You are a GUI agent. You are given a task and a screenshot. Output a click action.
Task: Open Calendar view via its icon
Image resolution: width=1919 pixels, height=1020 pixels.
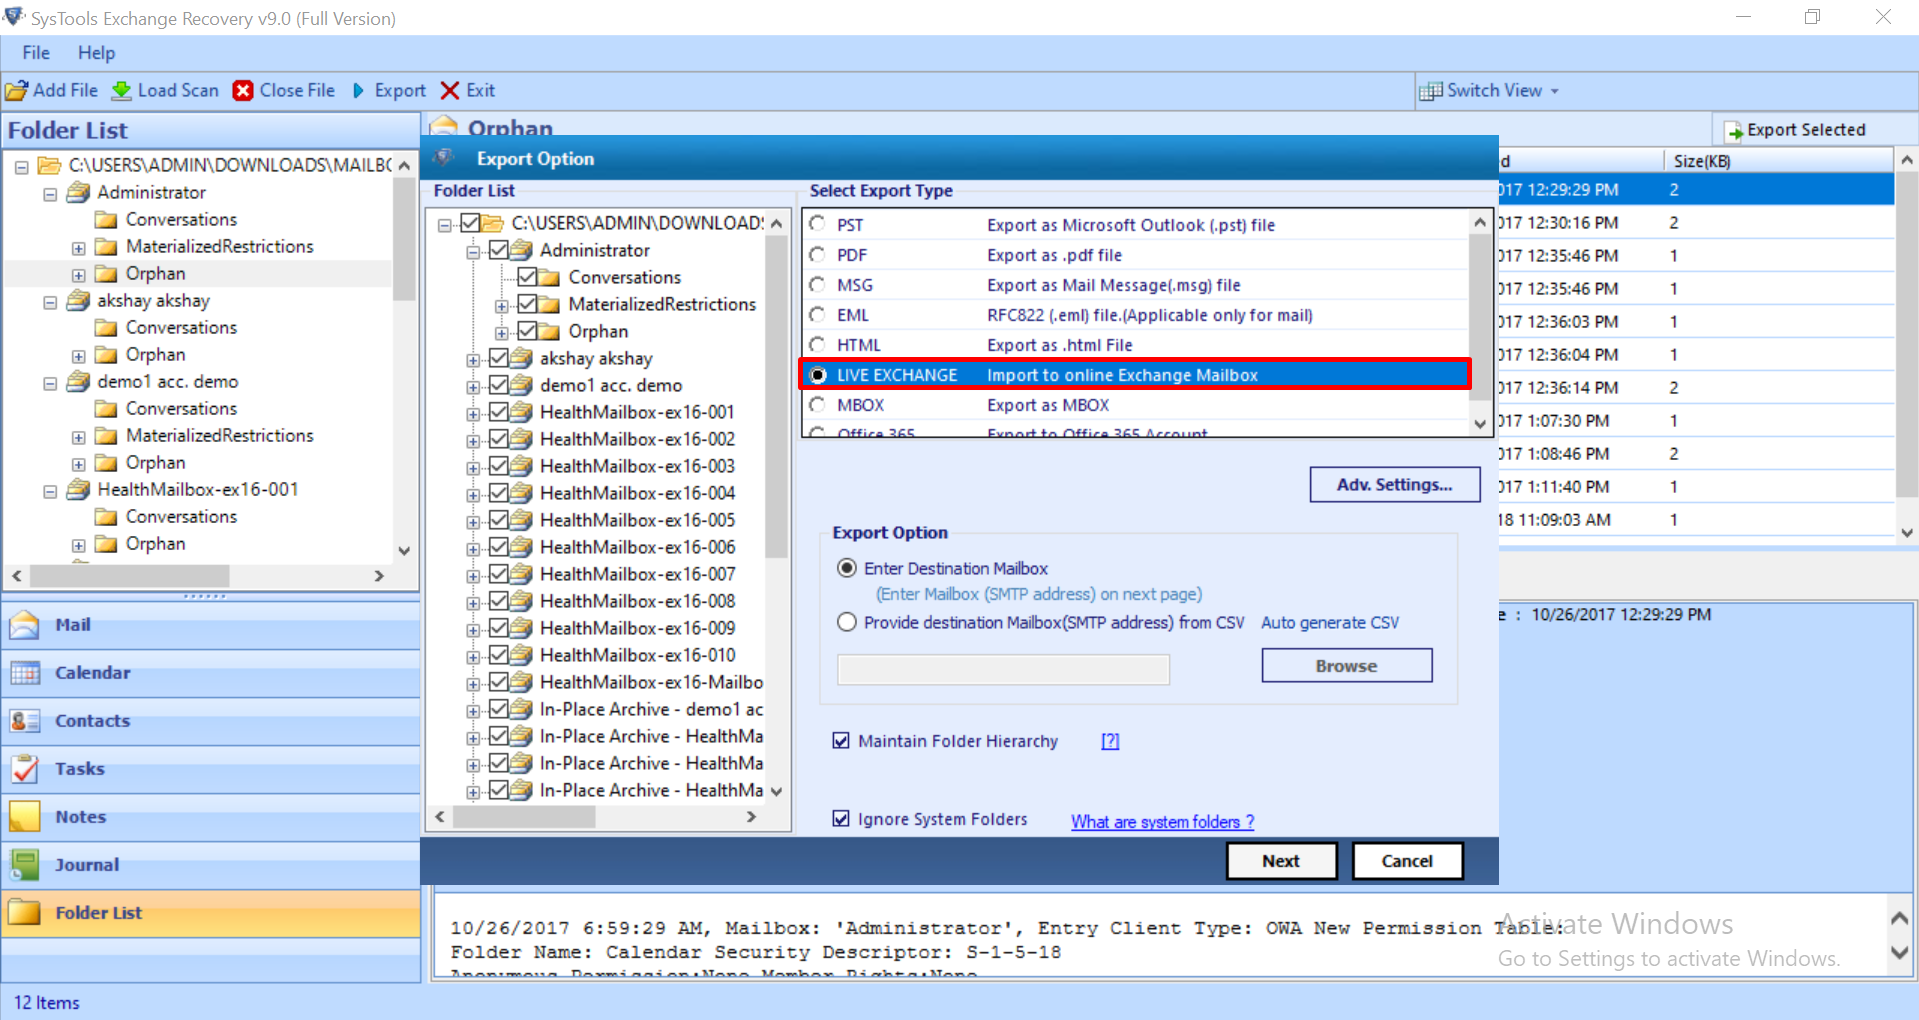[25, 673]
